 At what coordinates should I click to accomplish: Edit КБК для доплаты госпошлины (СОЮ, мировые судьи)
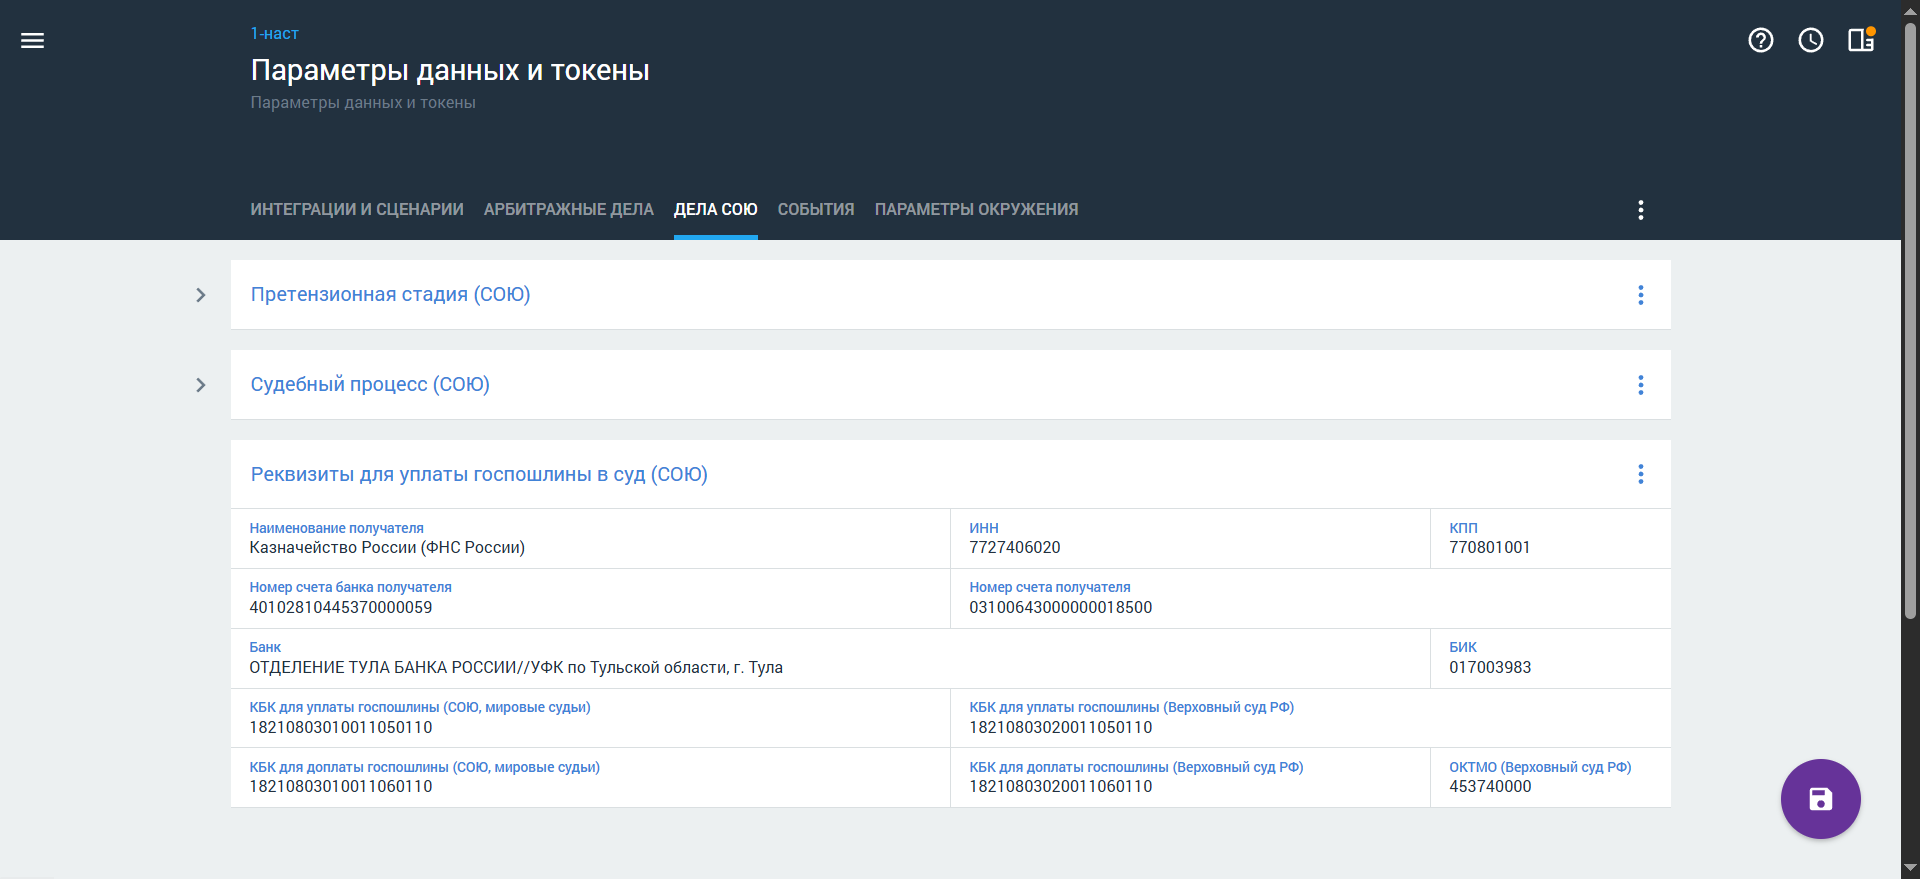click(x=590, y=777)
